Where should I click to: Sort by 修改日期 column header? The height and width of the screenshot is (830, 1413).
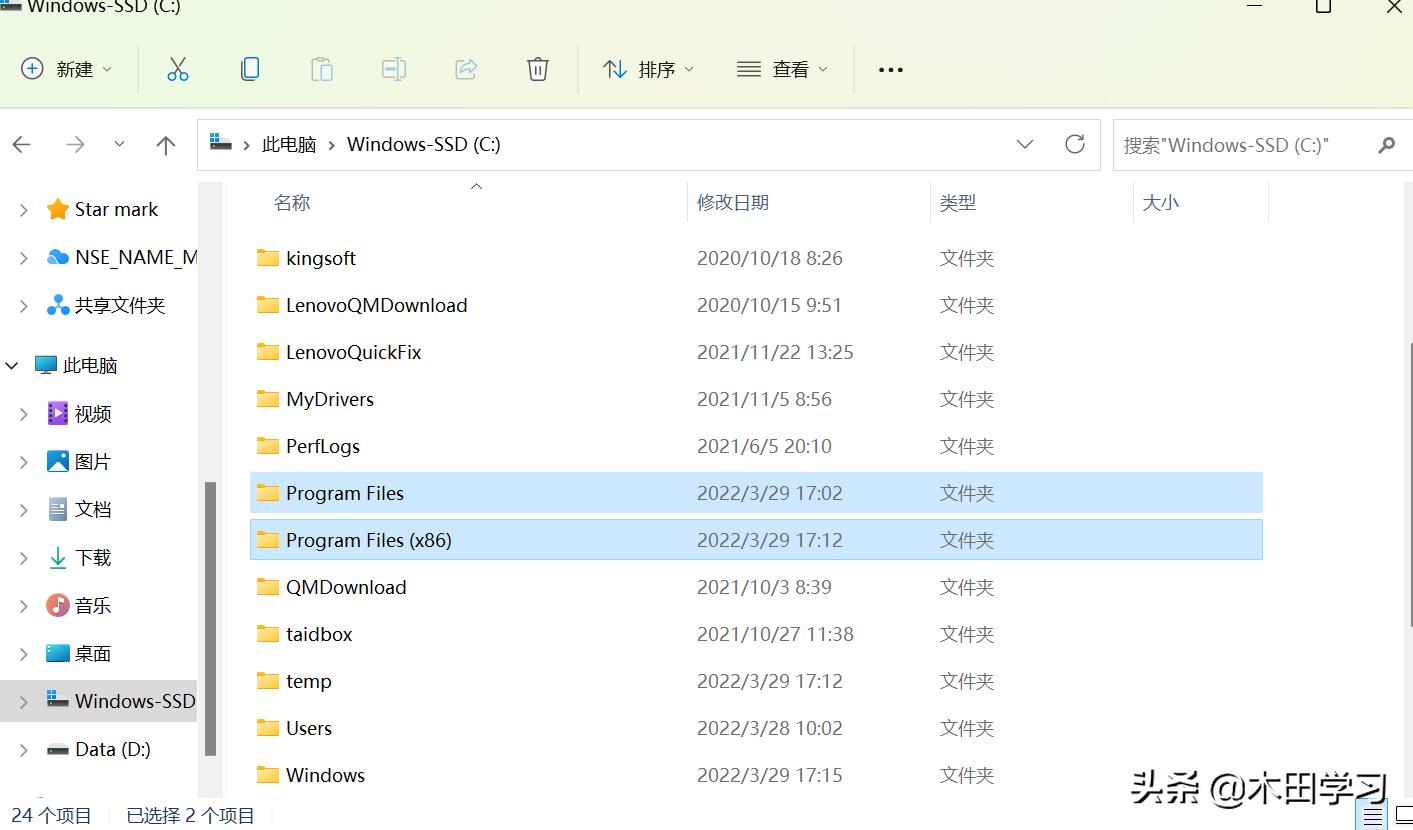[x=733, y=201]
